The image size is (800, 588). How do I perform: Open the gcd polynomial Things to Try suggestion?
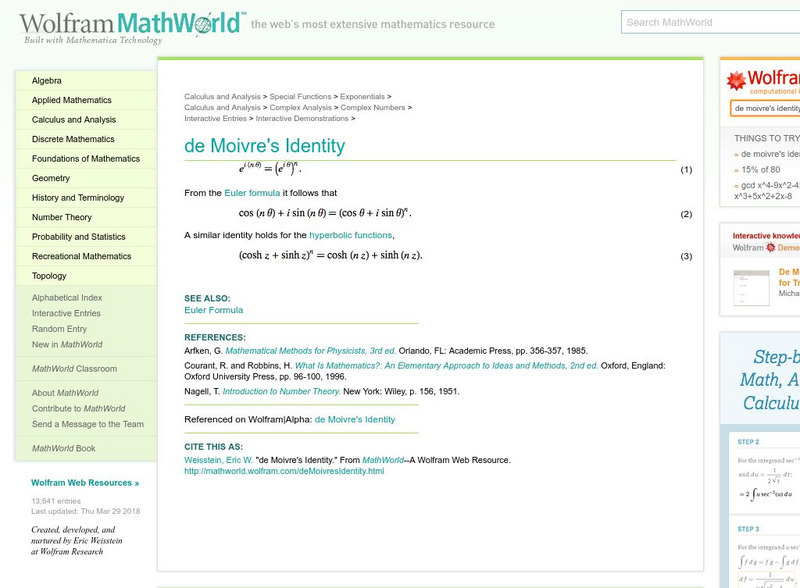pyautogui.click(x=767, y=185)
